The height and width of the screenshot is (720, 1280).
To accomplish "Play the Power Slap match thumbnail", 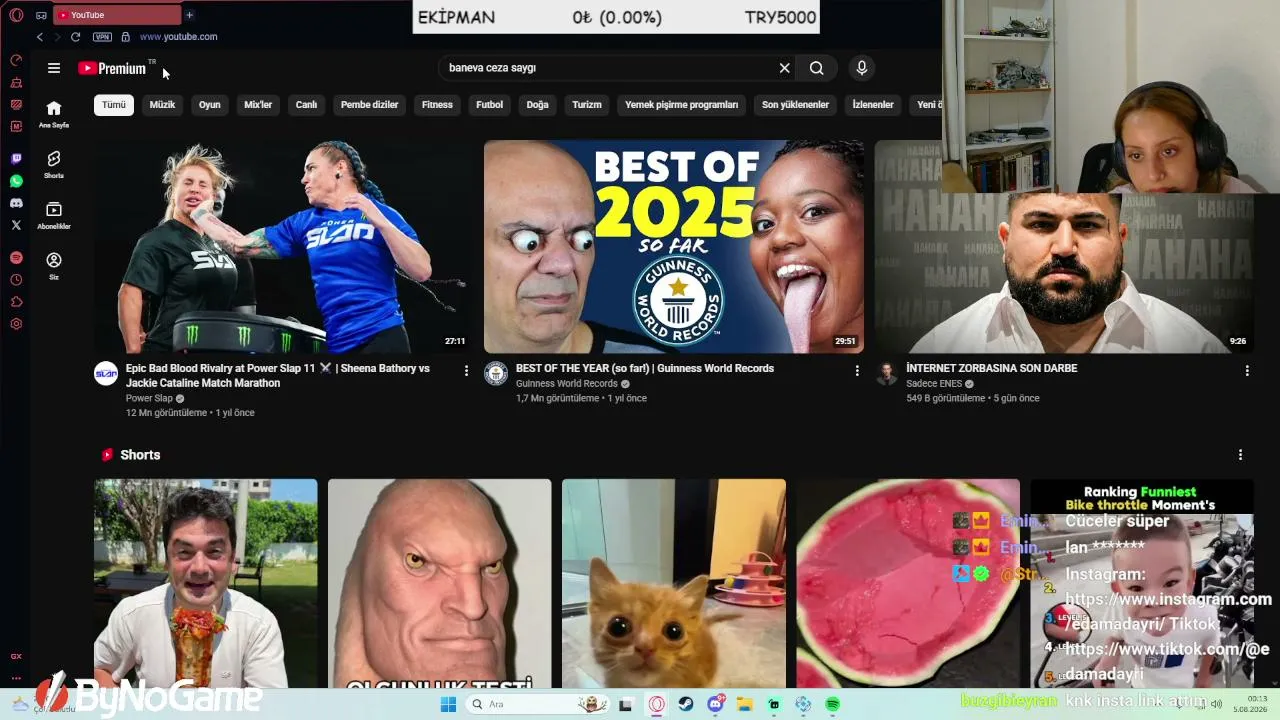I will (x=283, y=247).
